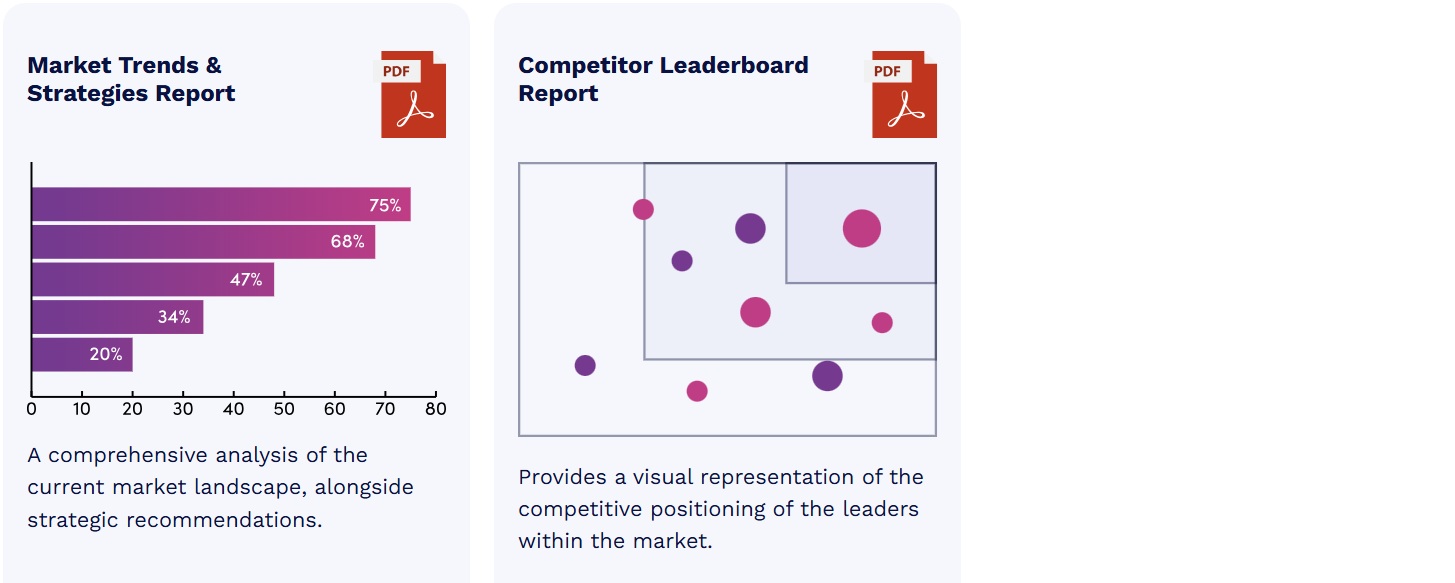
Task: Select the small pink bubble on the inner box edge
Action: pyautogui.click(x=643, y=209)
